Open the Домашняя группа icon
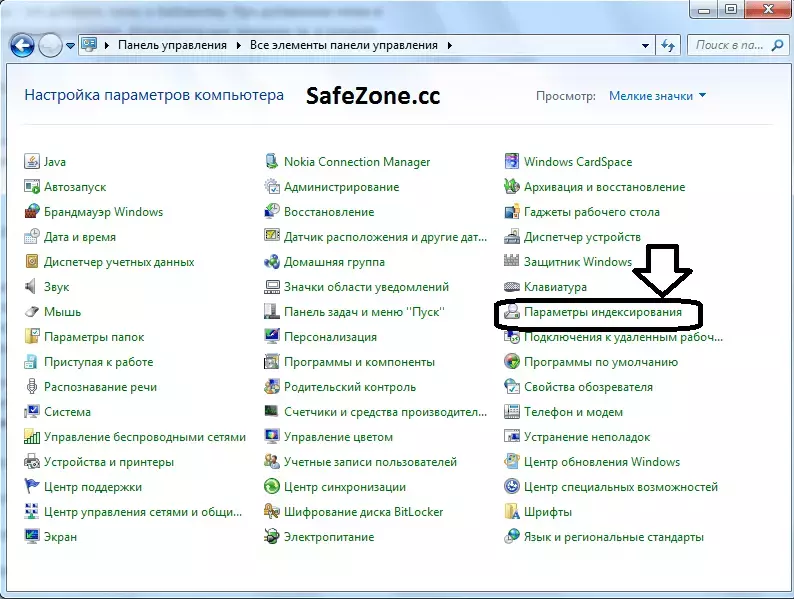Image resolution: width=794 pixels, height=599 pixels. coord(272,262)
